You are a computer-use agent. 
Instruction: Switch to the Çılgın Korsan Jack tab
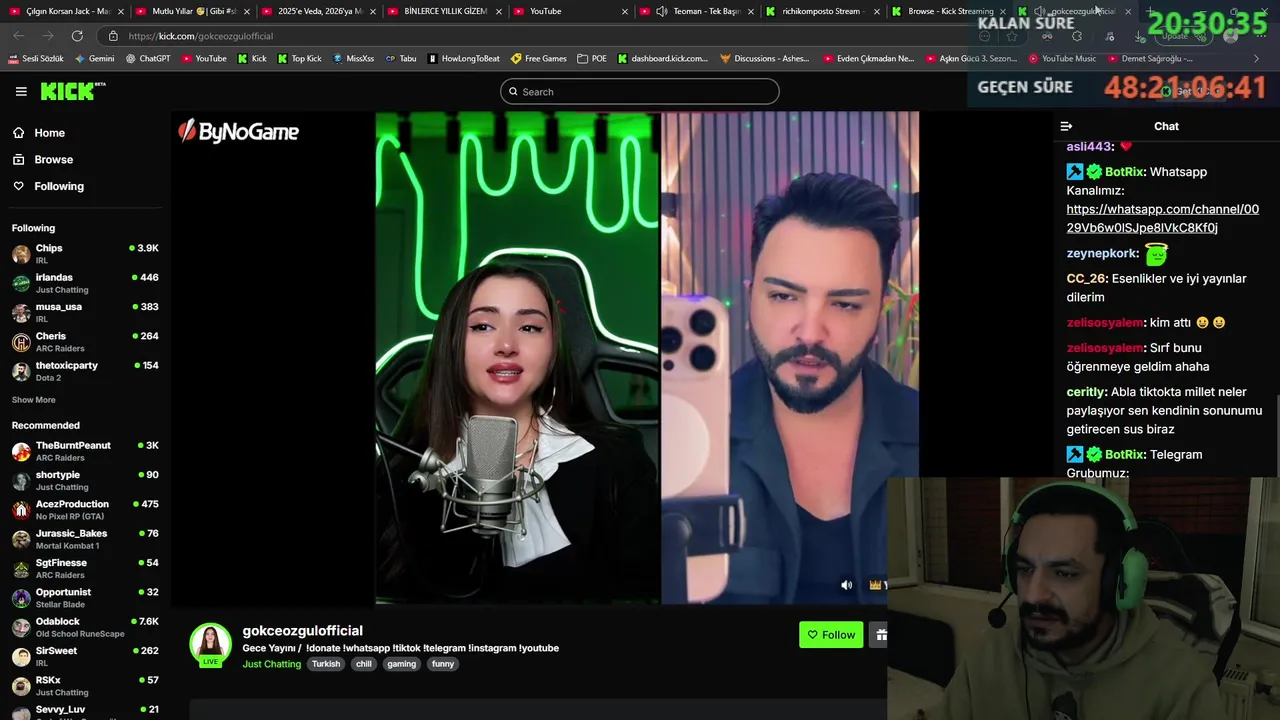click(x=66, y=11)
